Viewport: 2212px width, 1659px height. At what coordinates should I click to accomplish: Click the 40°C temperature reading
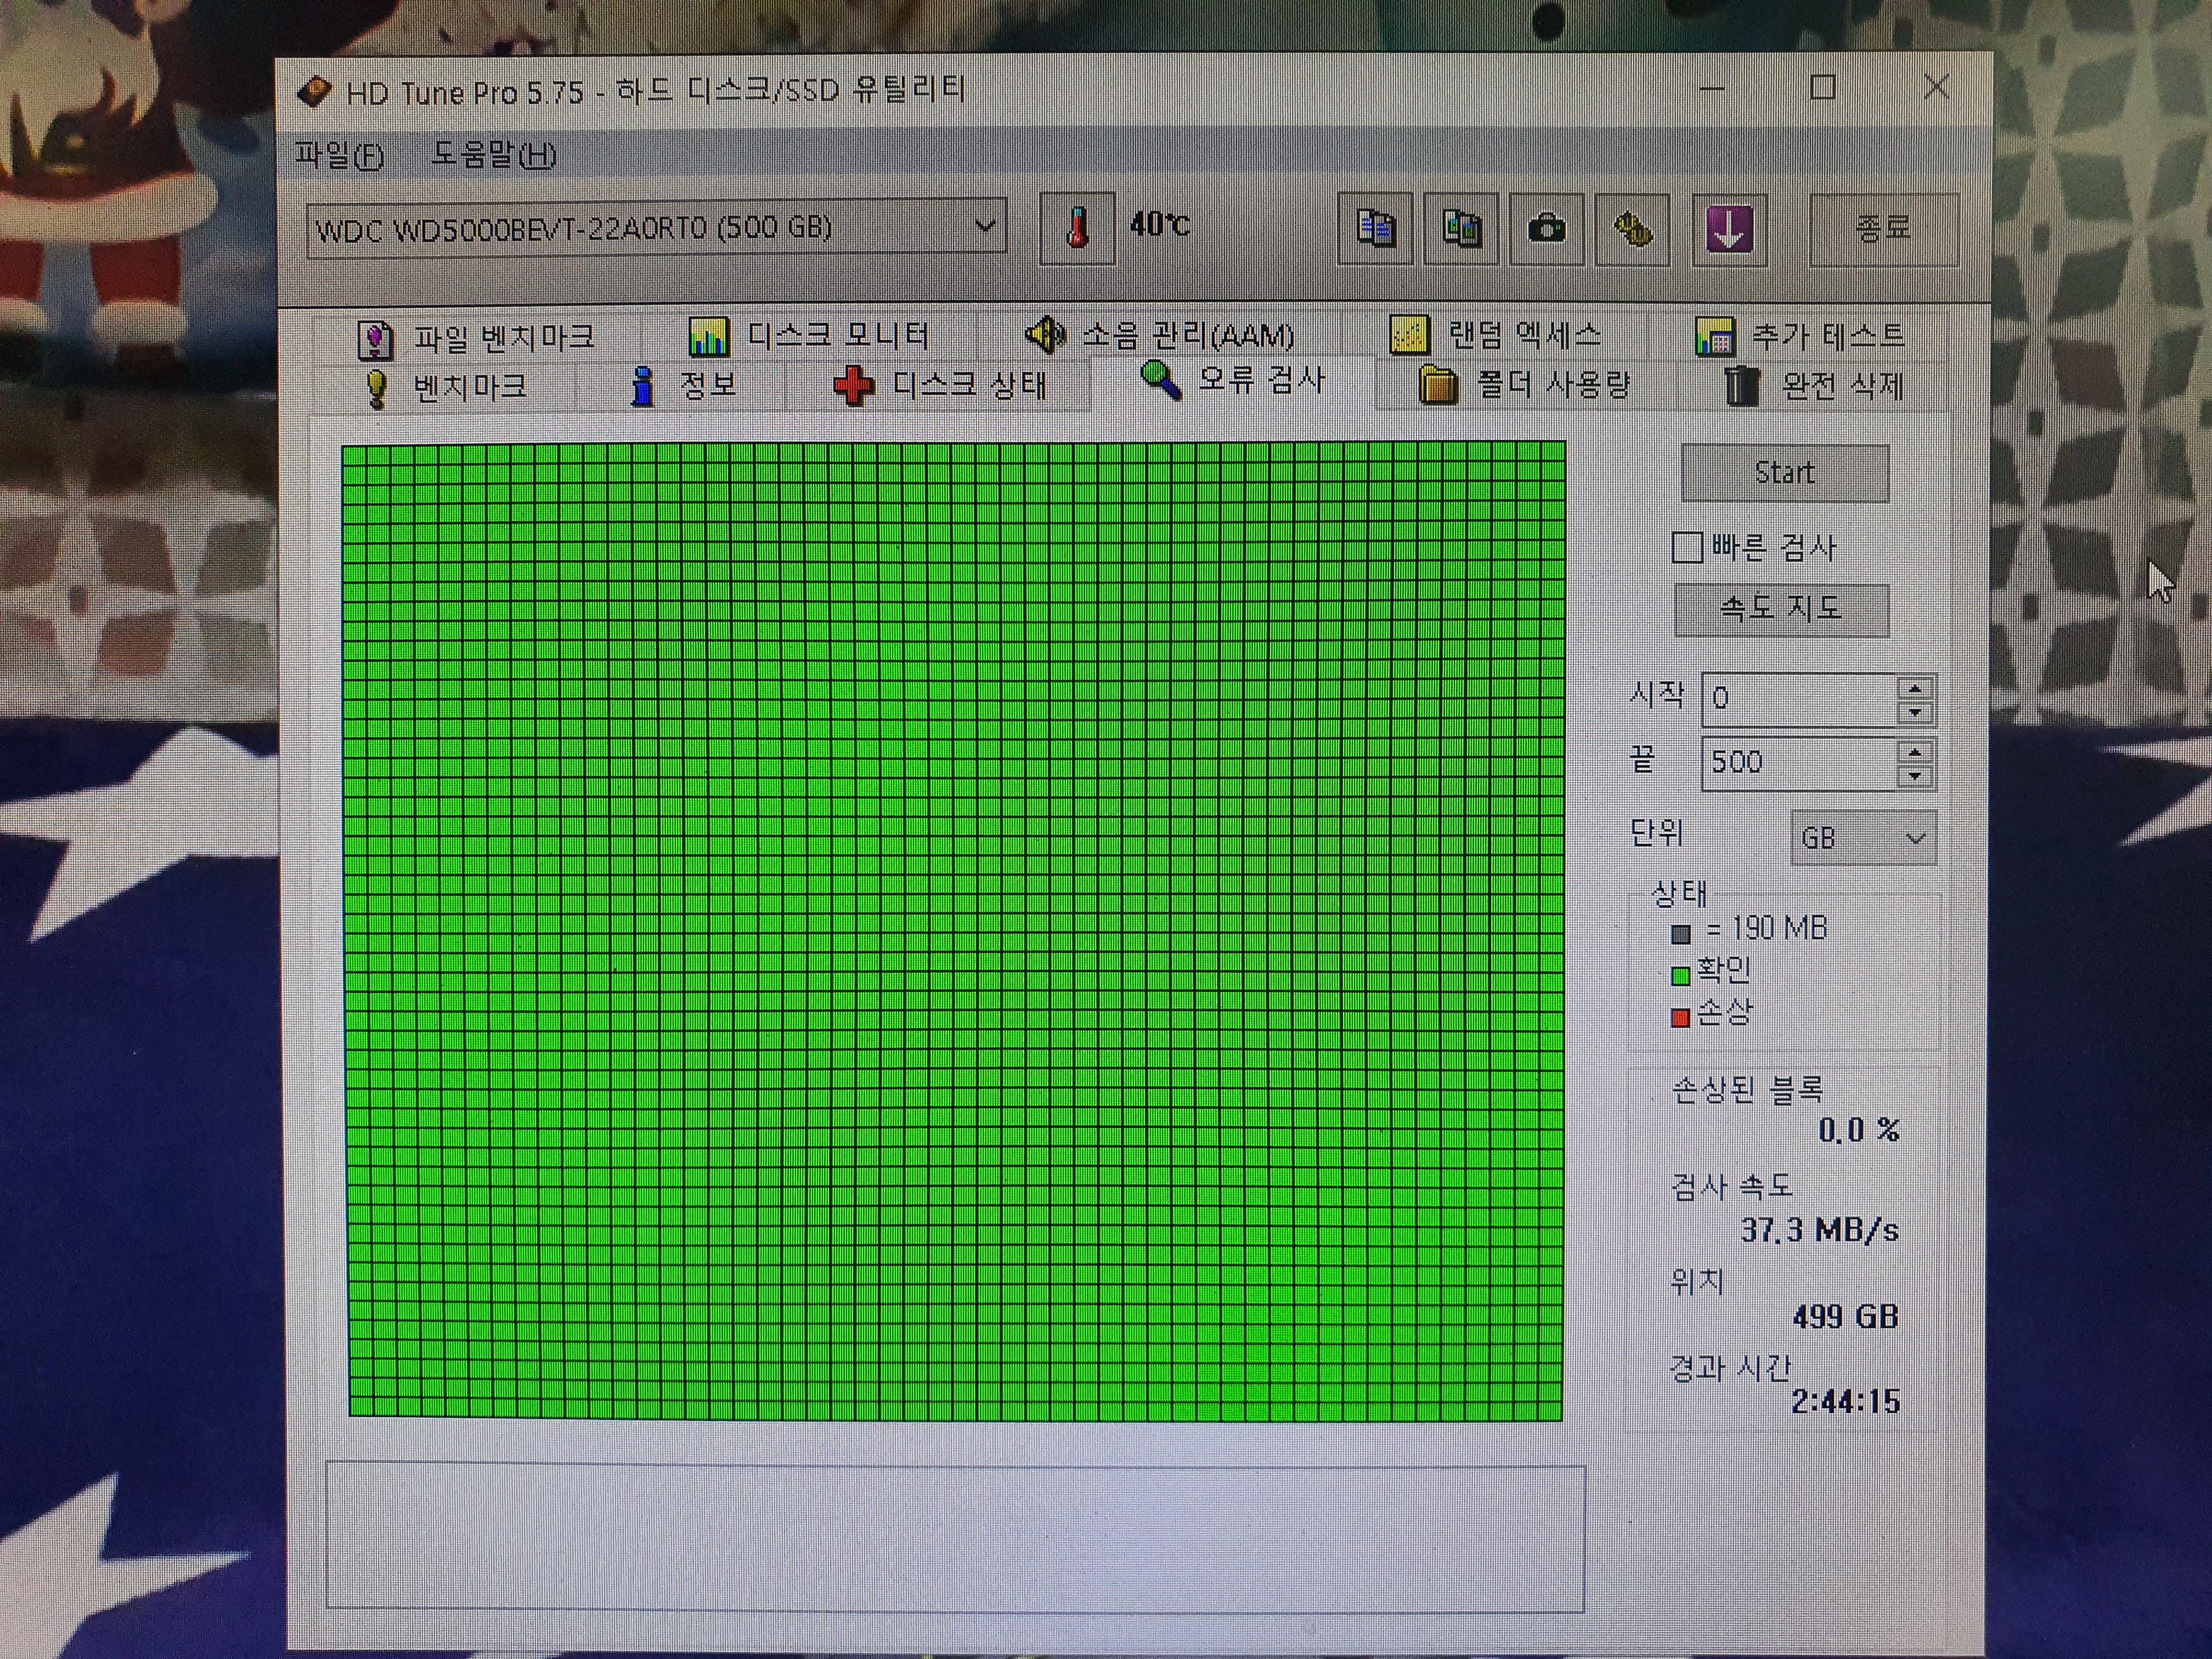1160,225
